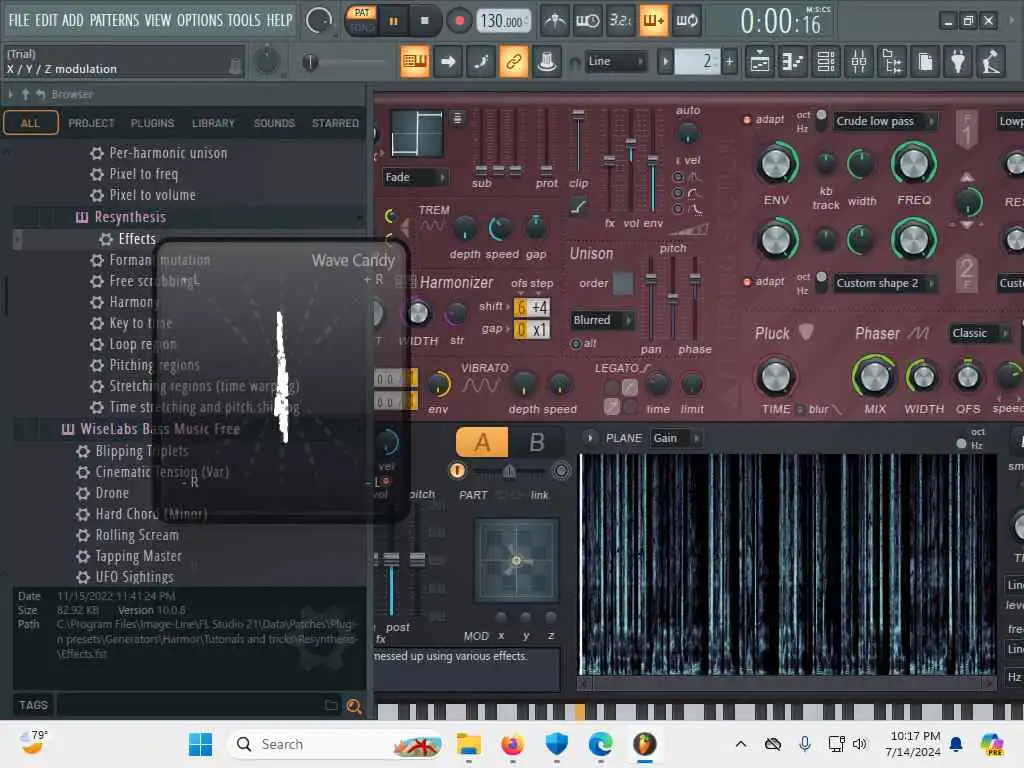Collapse the WiseLabs Bass Music Free folder
This screenshot has height=768, width=1024.
pyautogui.click(x=160, y=429)
